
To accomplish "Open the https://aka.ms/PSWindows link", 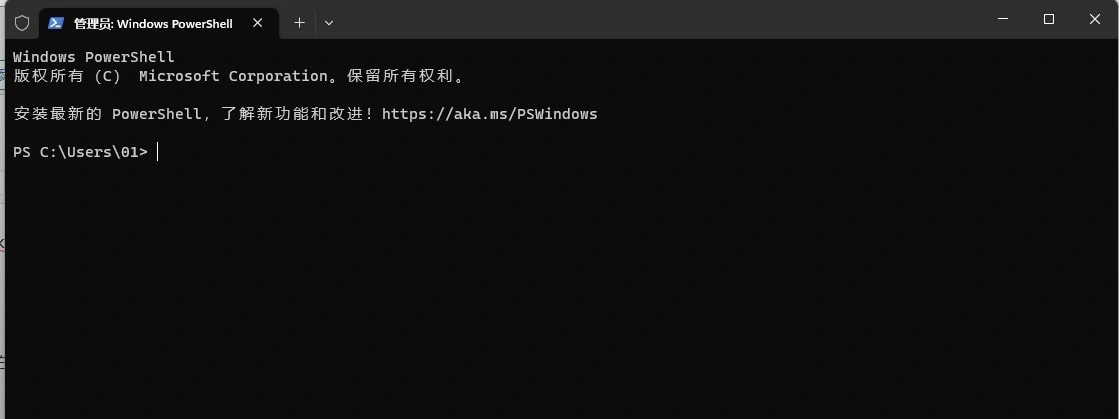I will click(x=490, y=113).
